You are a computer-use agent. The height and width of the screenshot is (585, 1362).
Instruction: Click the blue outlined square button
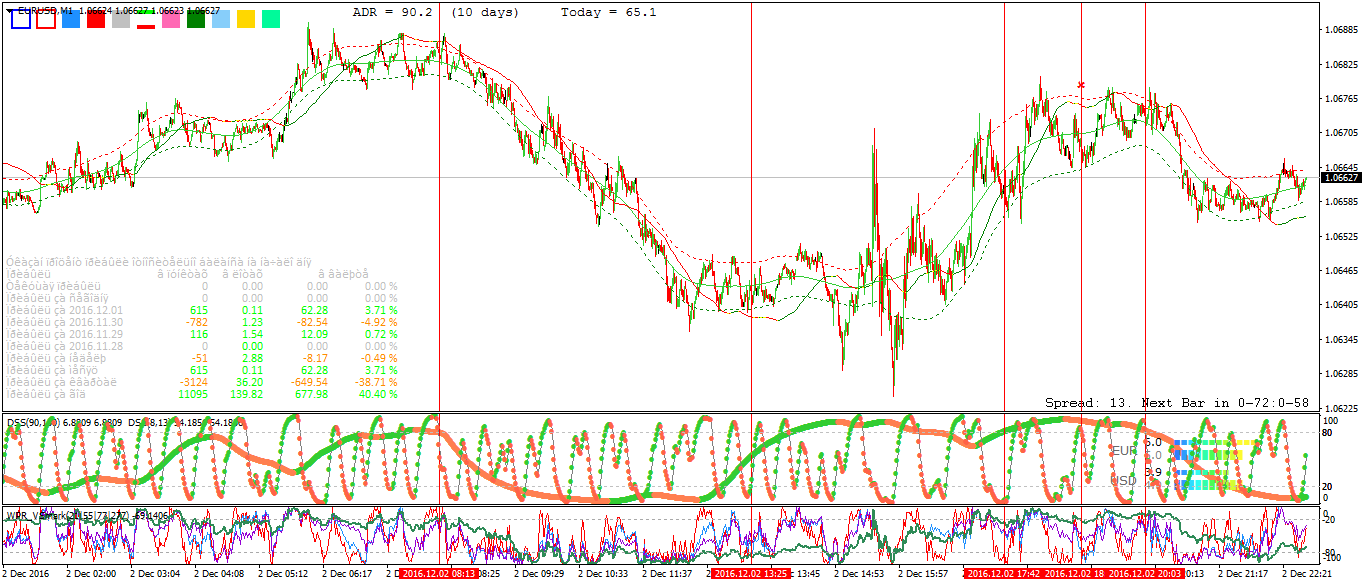coord(20,19)
